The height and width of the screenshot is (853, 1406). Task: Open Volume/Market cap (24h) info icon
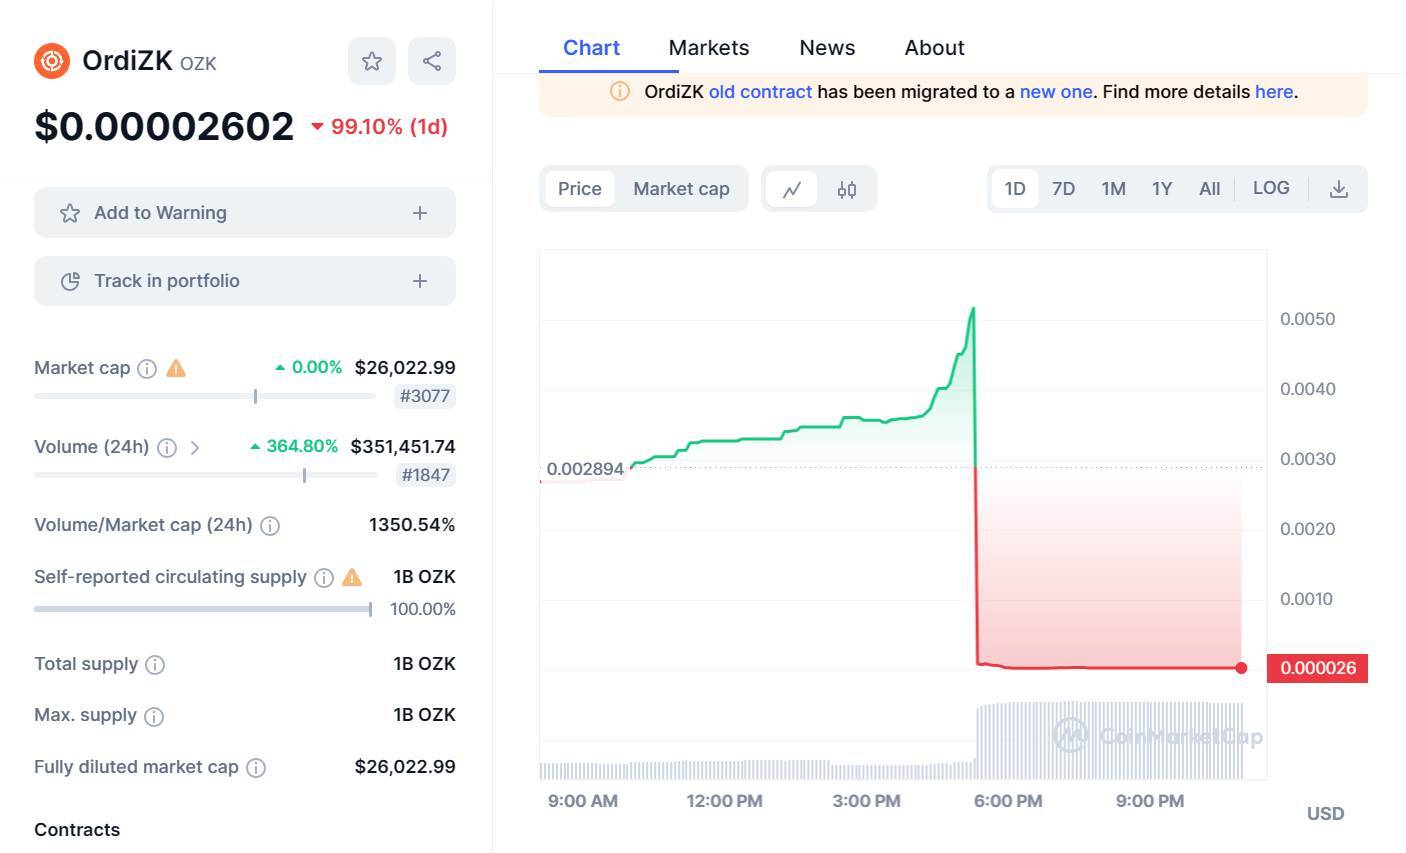(270, 526)
